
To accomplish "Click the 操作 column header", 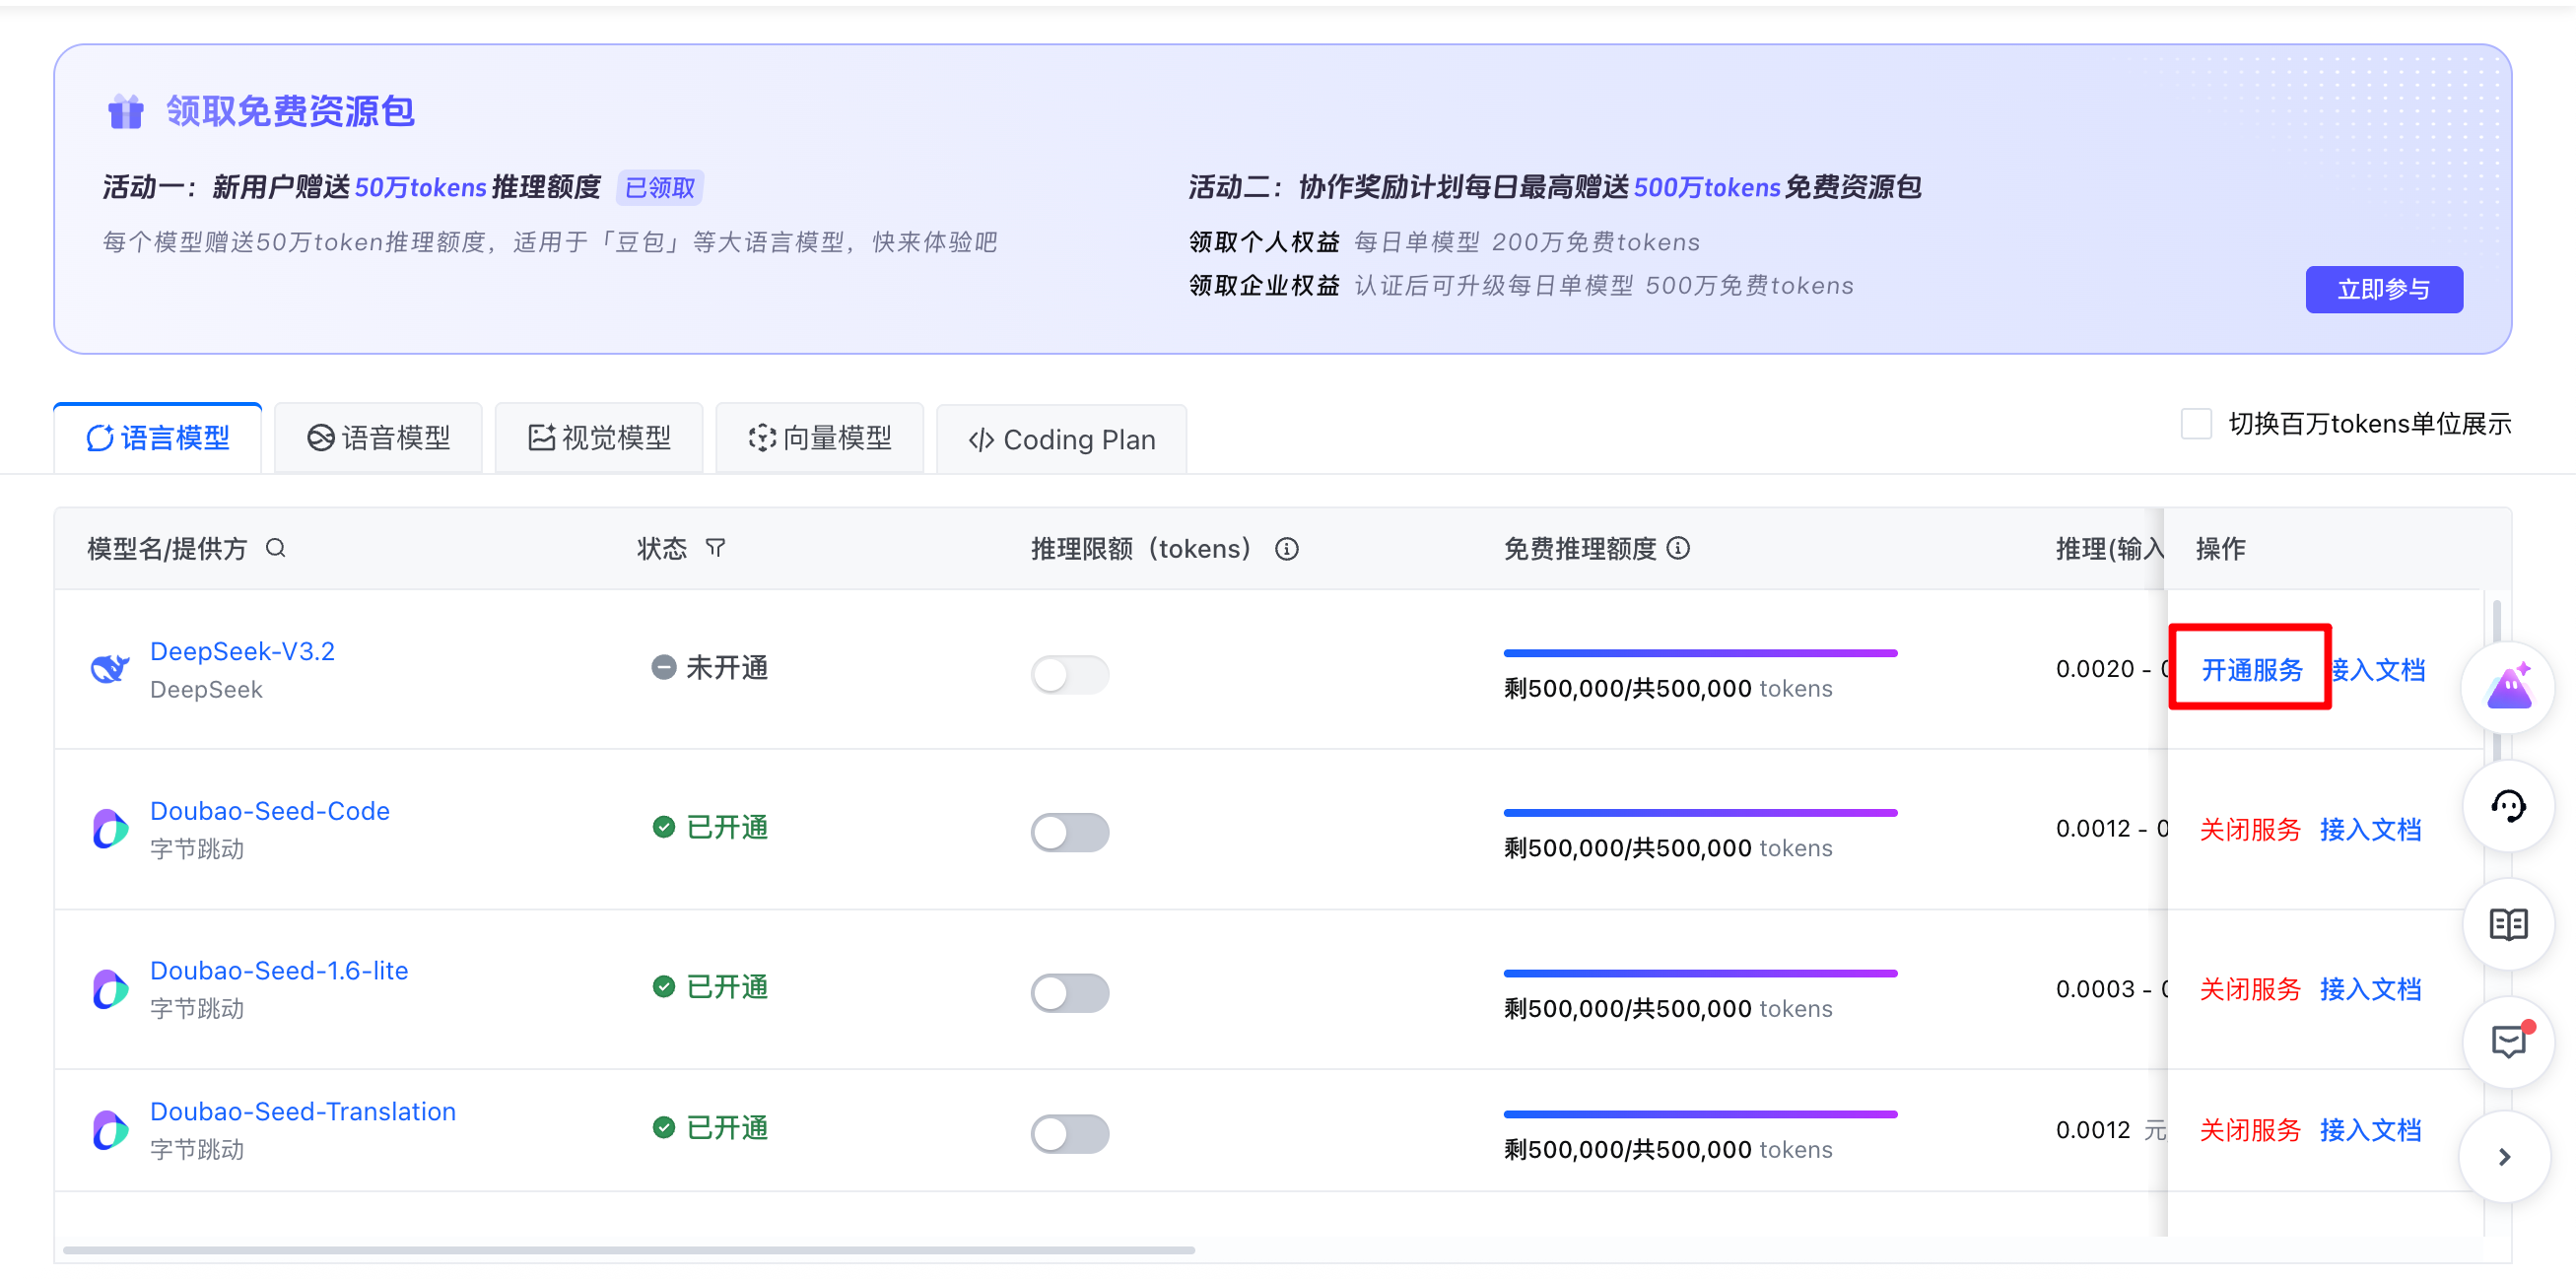I will (x=2220, y=549).
